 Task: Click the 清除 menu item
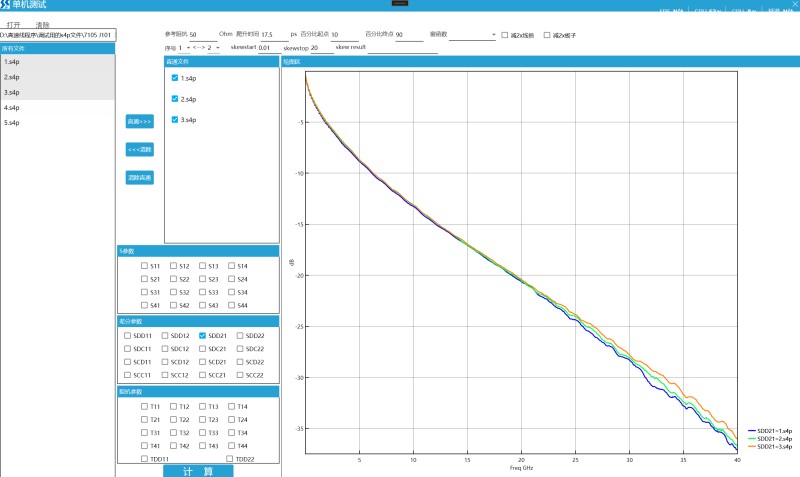42,24
